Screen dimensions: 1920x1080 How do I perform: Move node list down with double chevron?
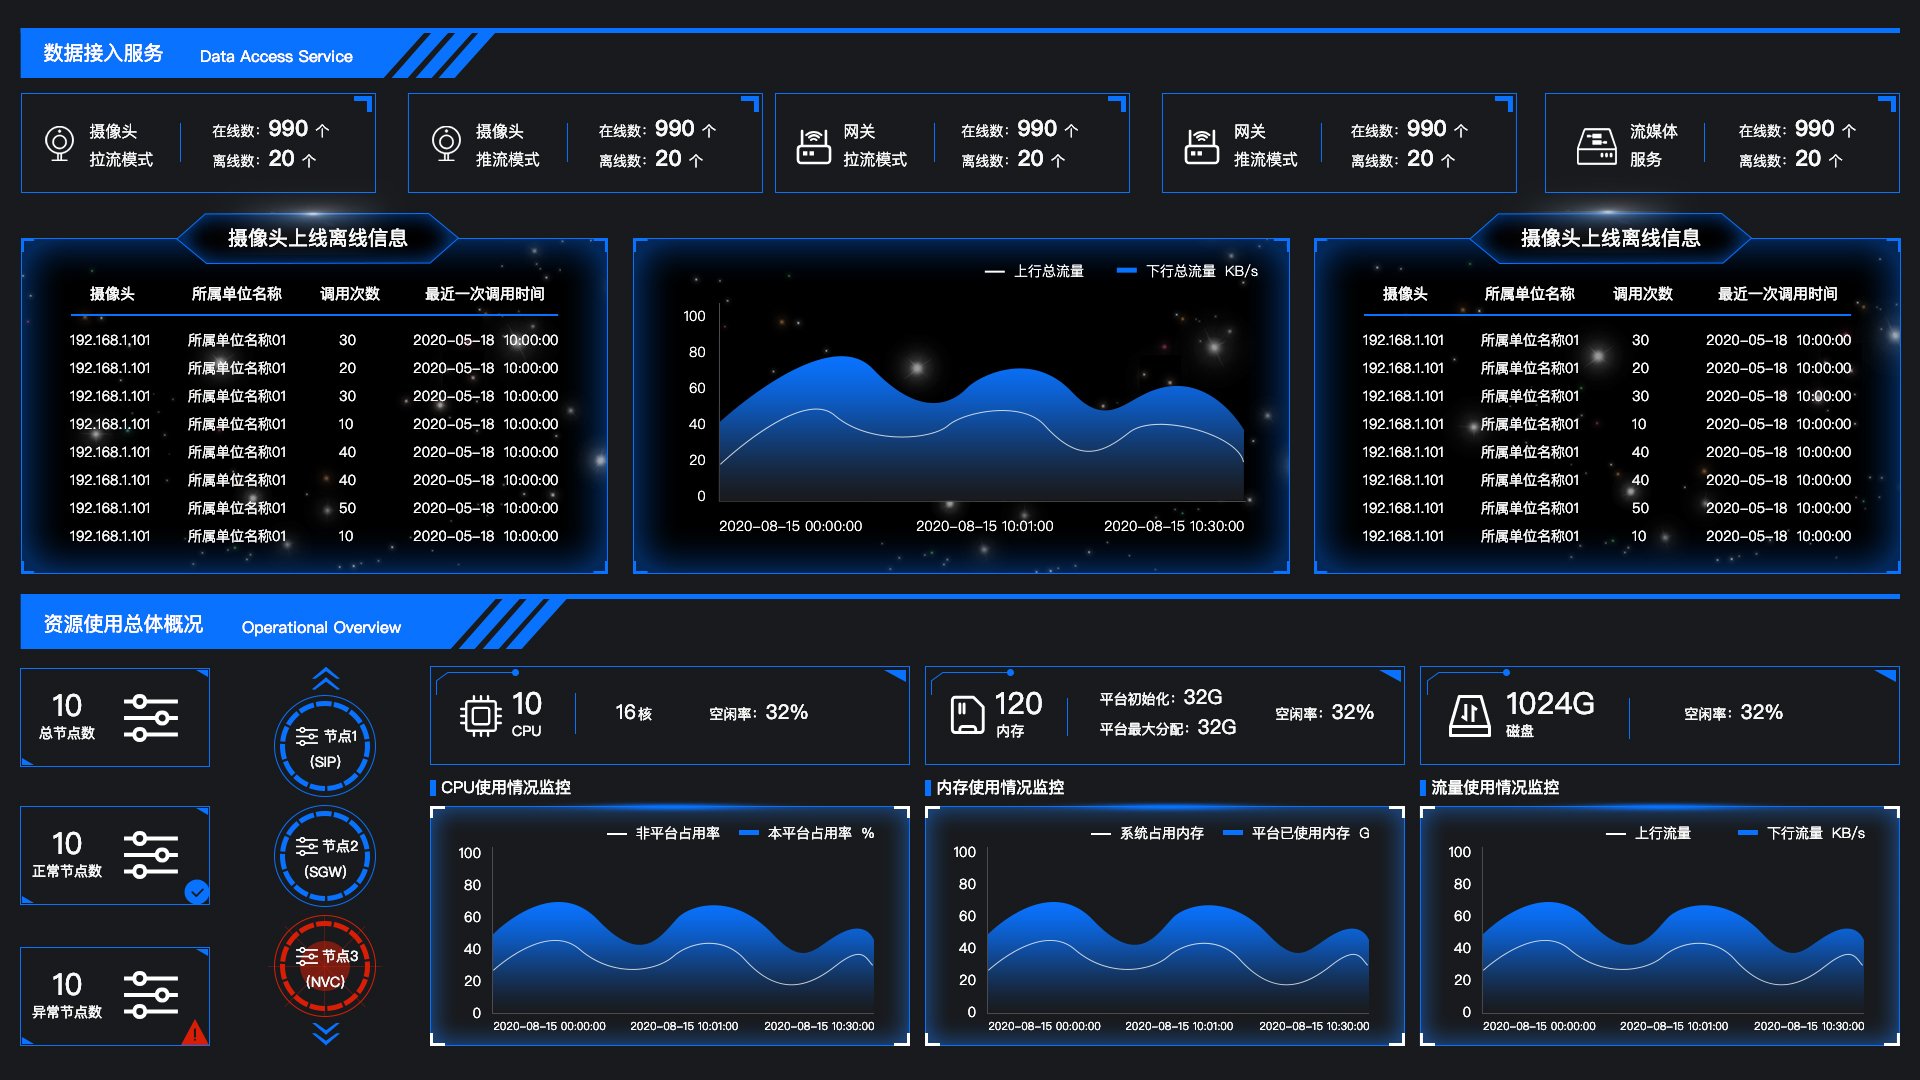pyautogui.click(x=326, y=1034)
